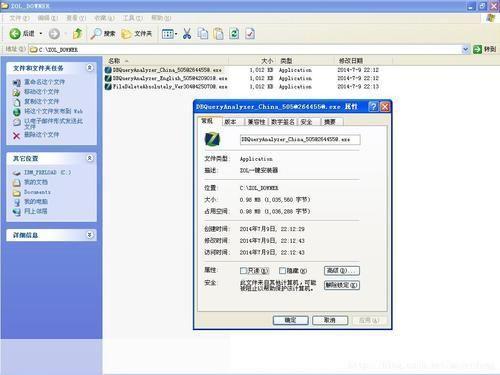Switch to the 数字签名 digital signature tab

[283, 122]
